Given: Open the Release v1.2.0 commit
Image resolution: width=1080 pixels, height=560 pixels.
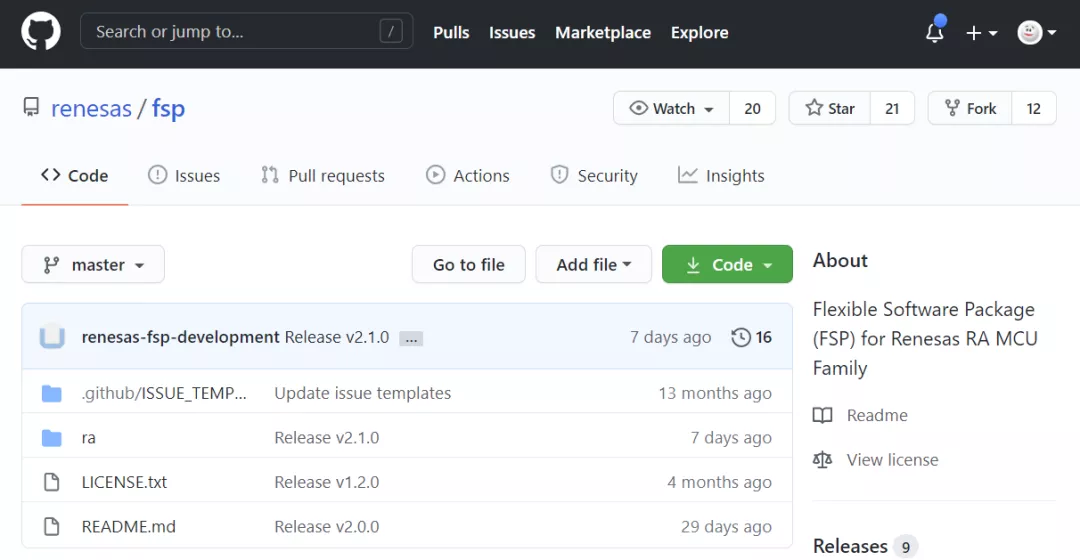Looking at the screenshot, I should coord(326,482).
